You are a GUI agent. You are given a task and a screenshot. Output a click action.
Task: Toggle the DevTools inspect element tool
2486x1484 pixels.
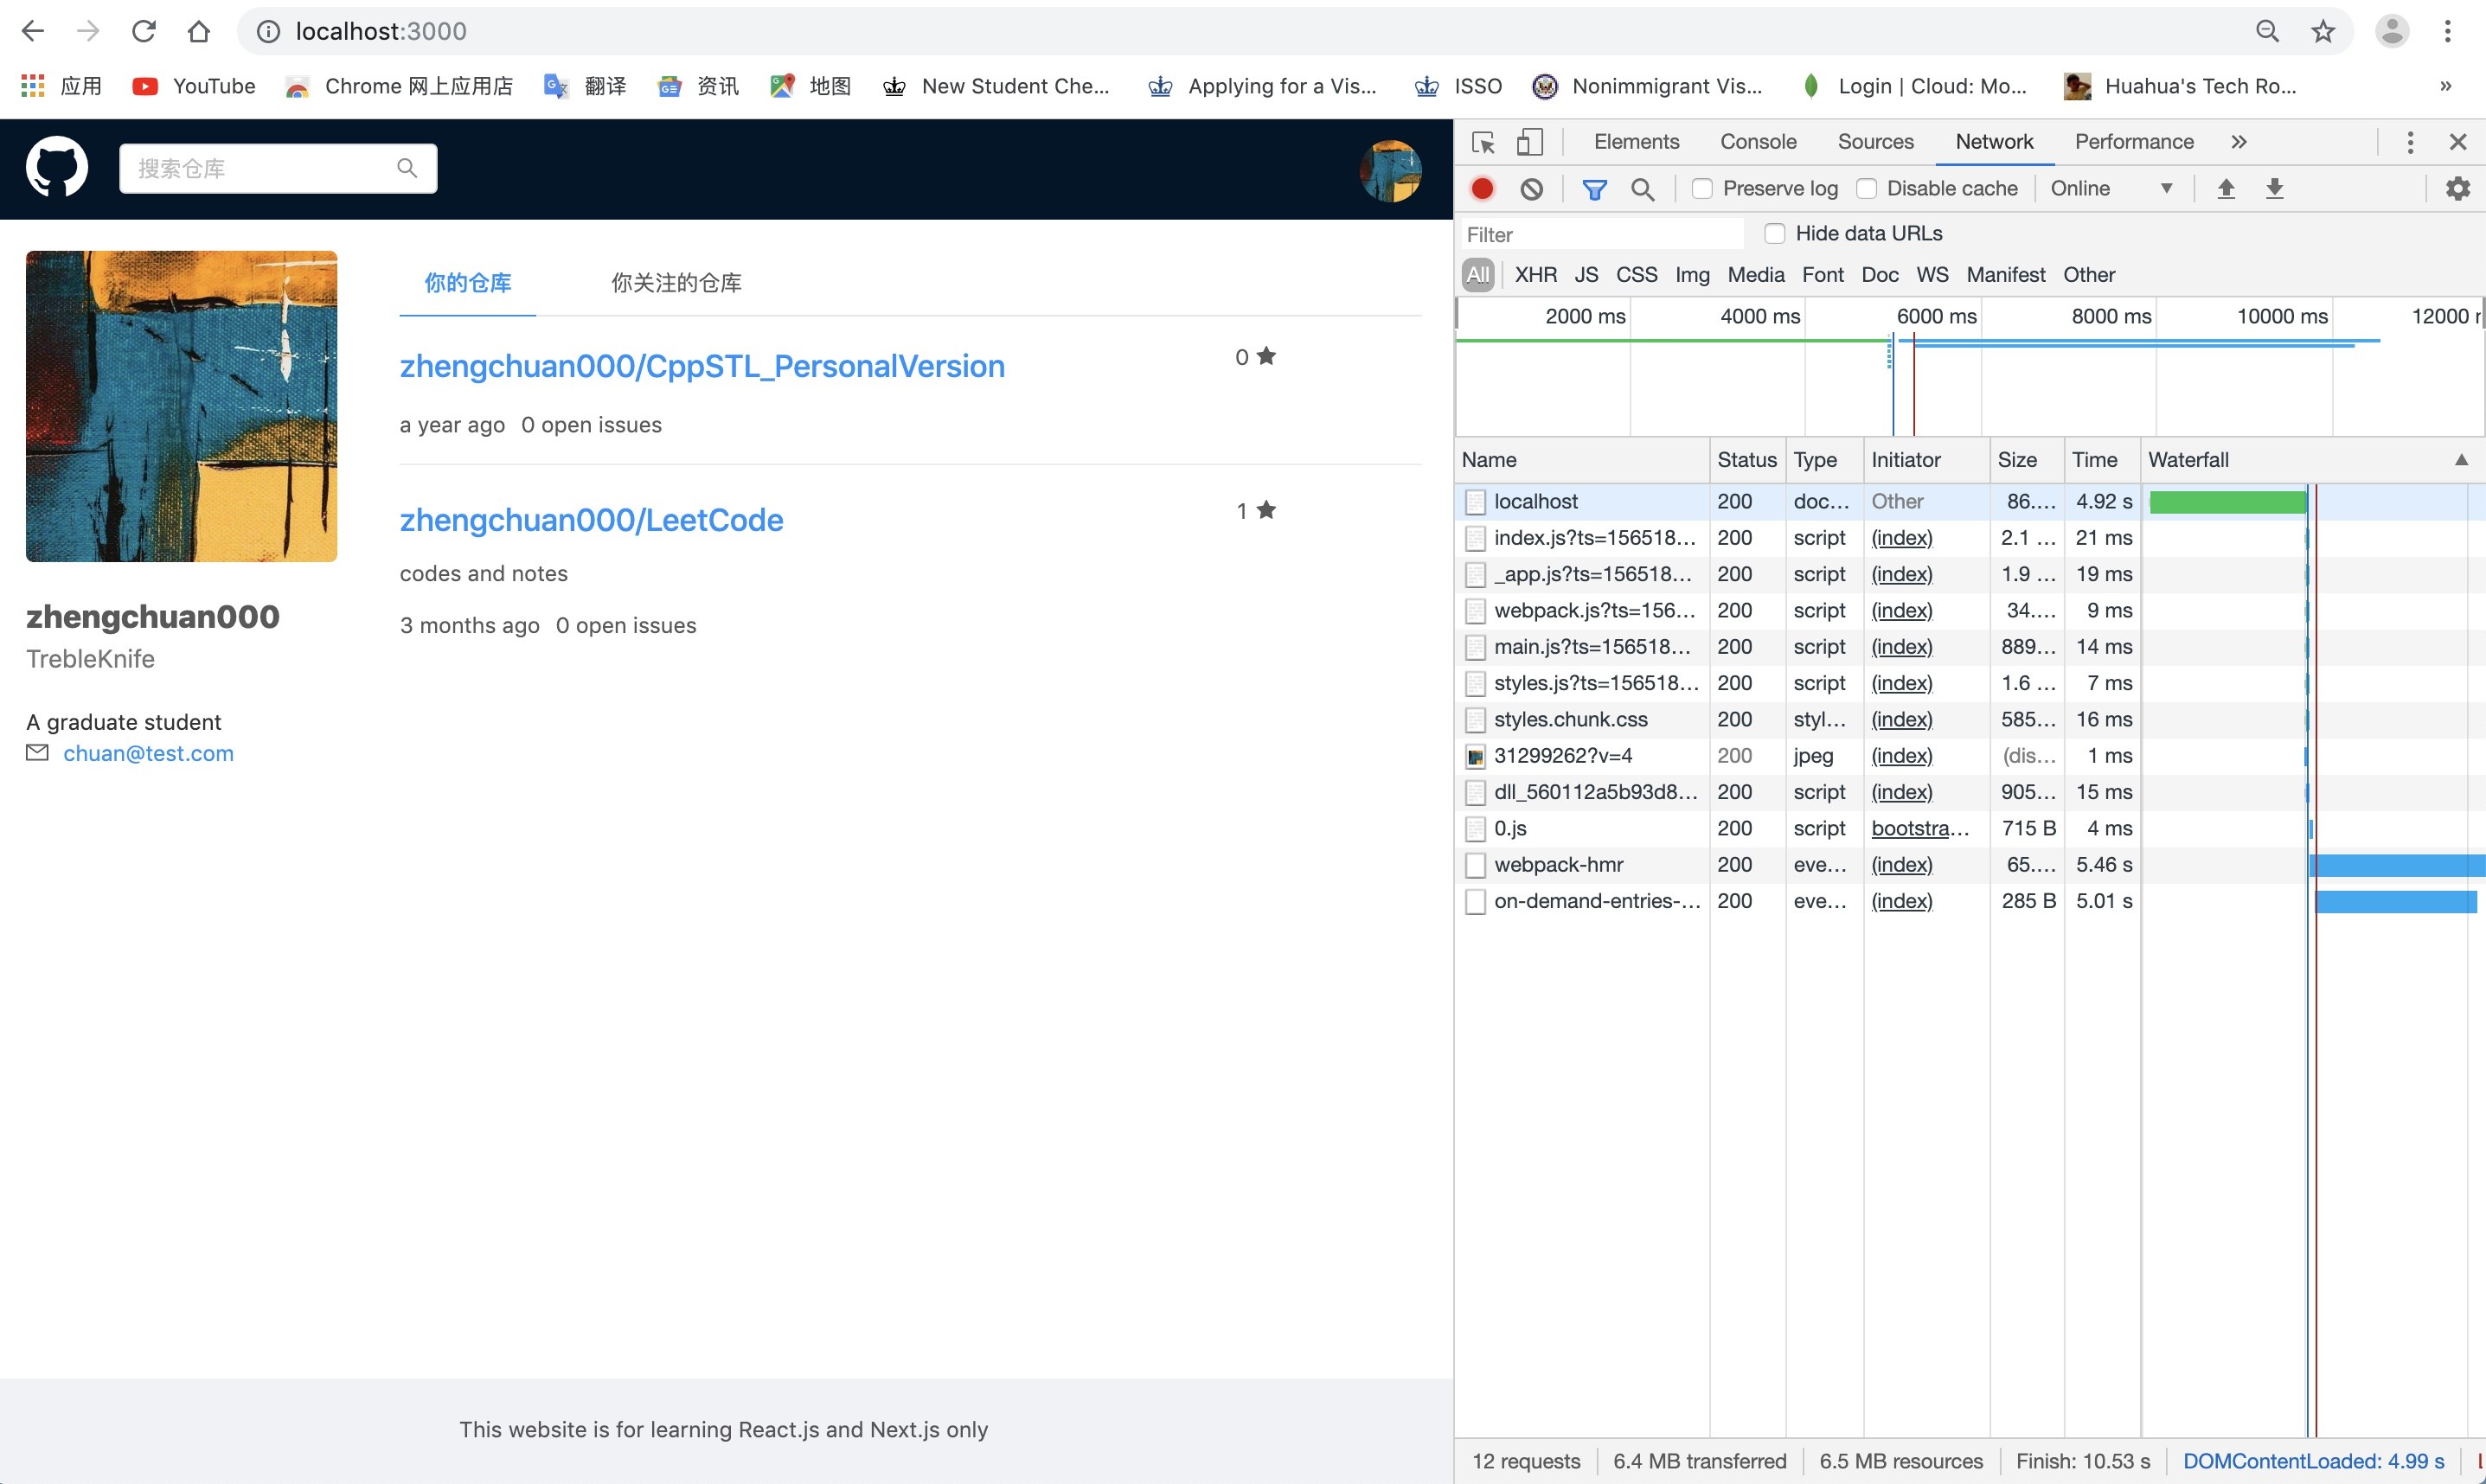click(1483, 142)
